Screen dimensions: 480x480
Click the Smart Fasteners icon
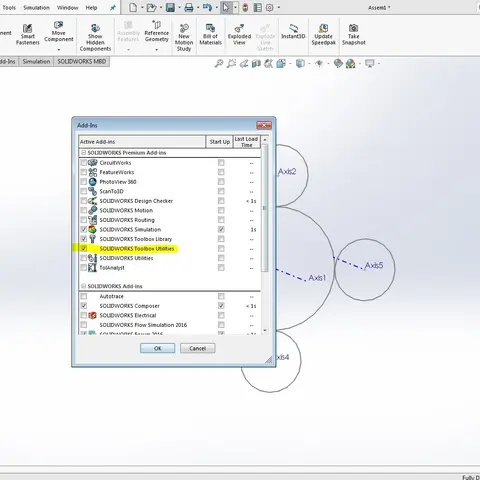28,28
